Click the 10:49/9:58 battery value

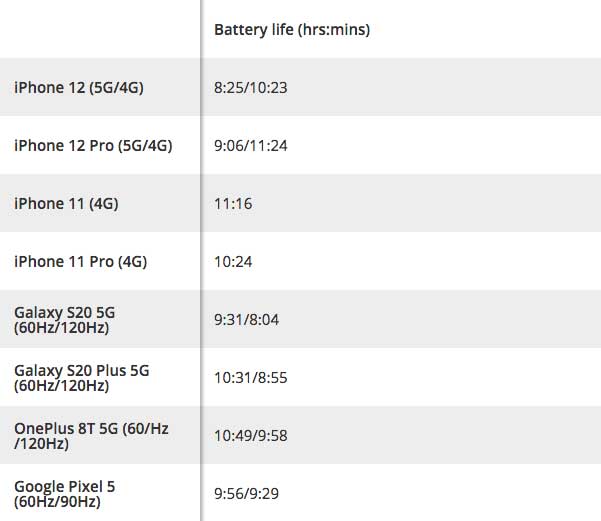click(x=251, y=436)
